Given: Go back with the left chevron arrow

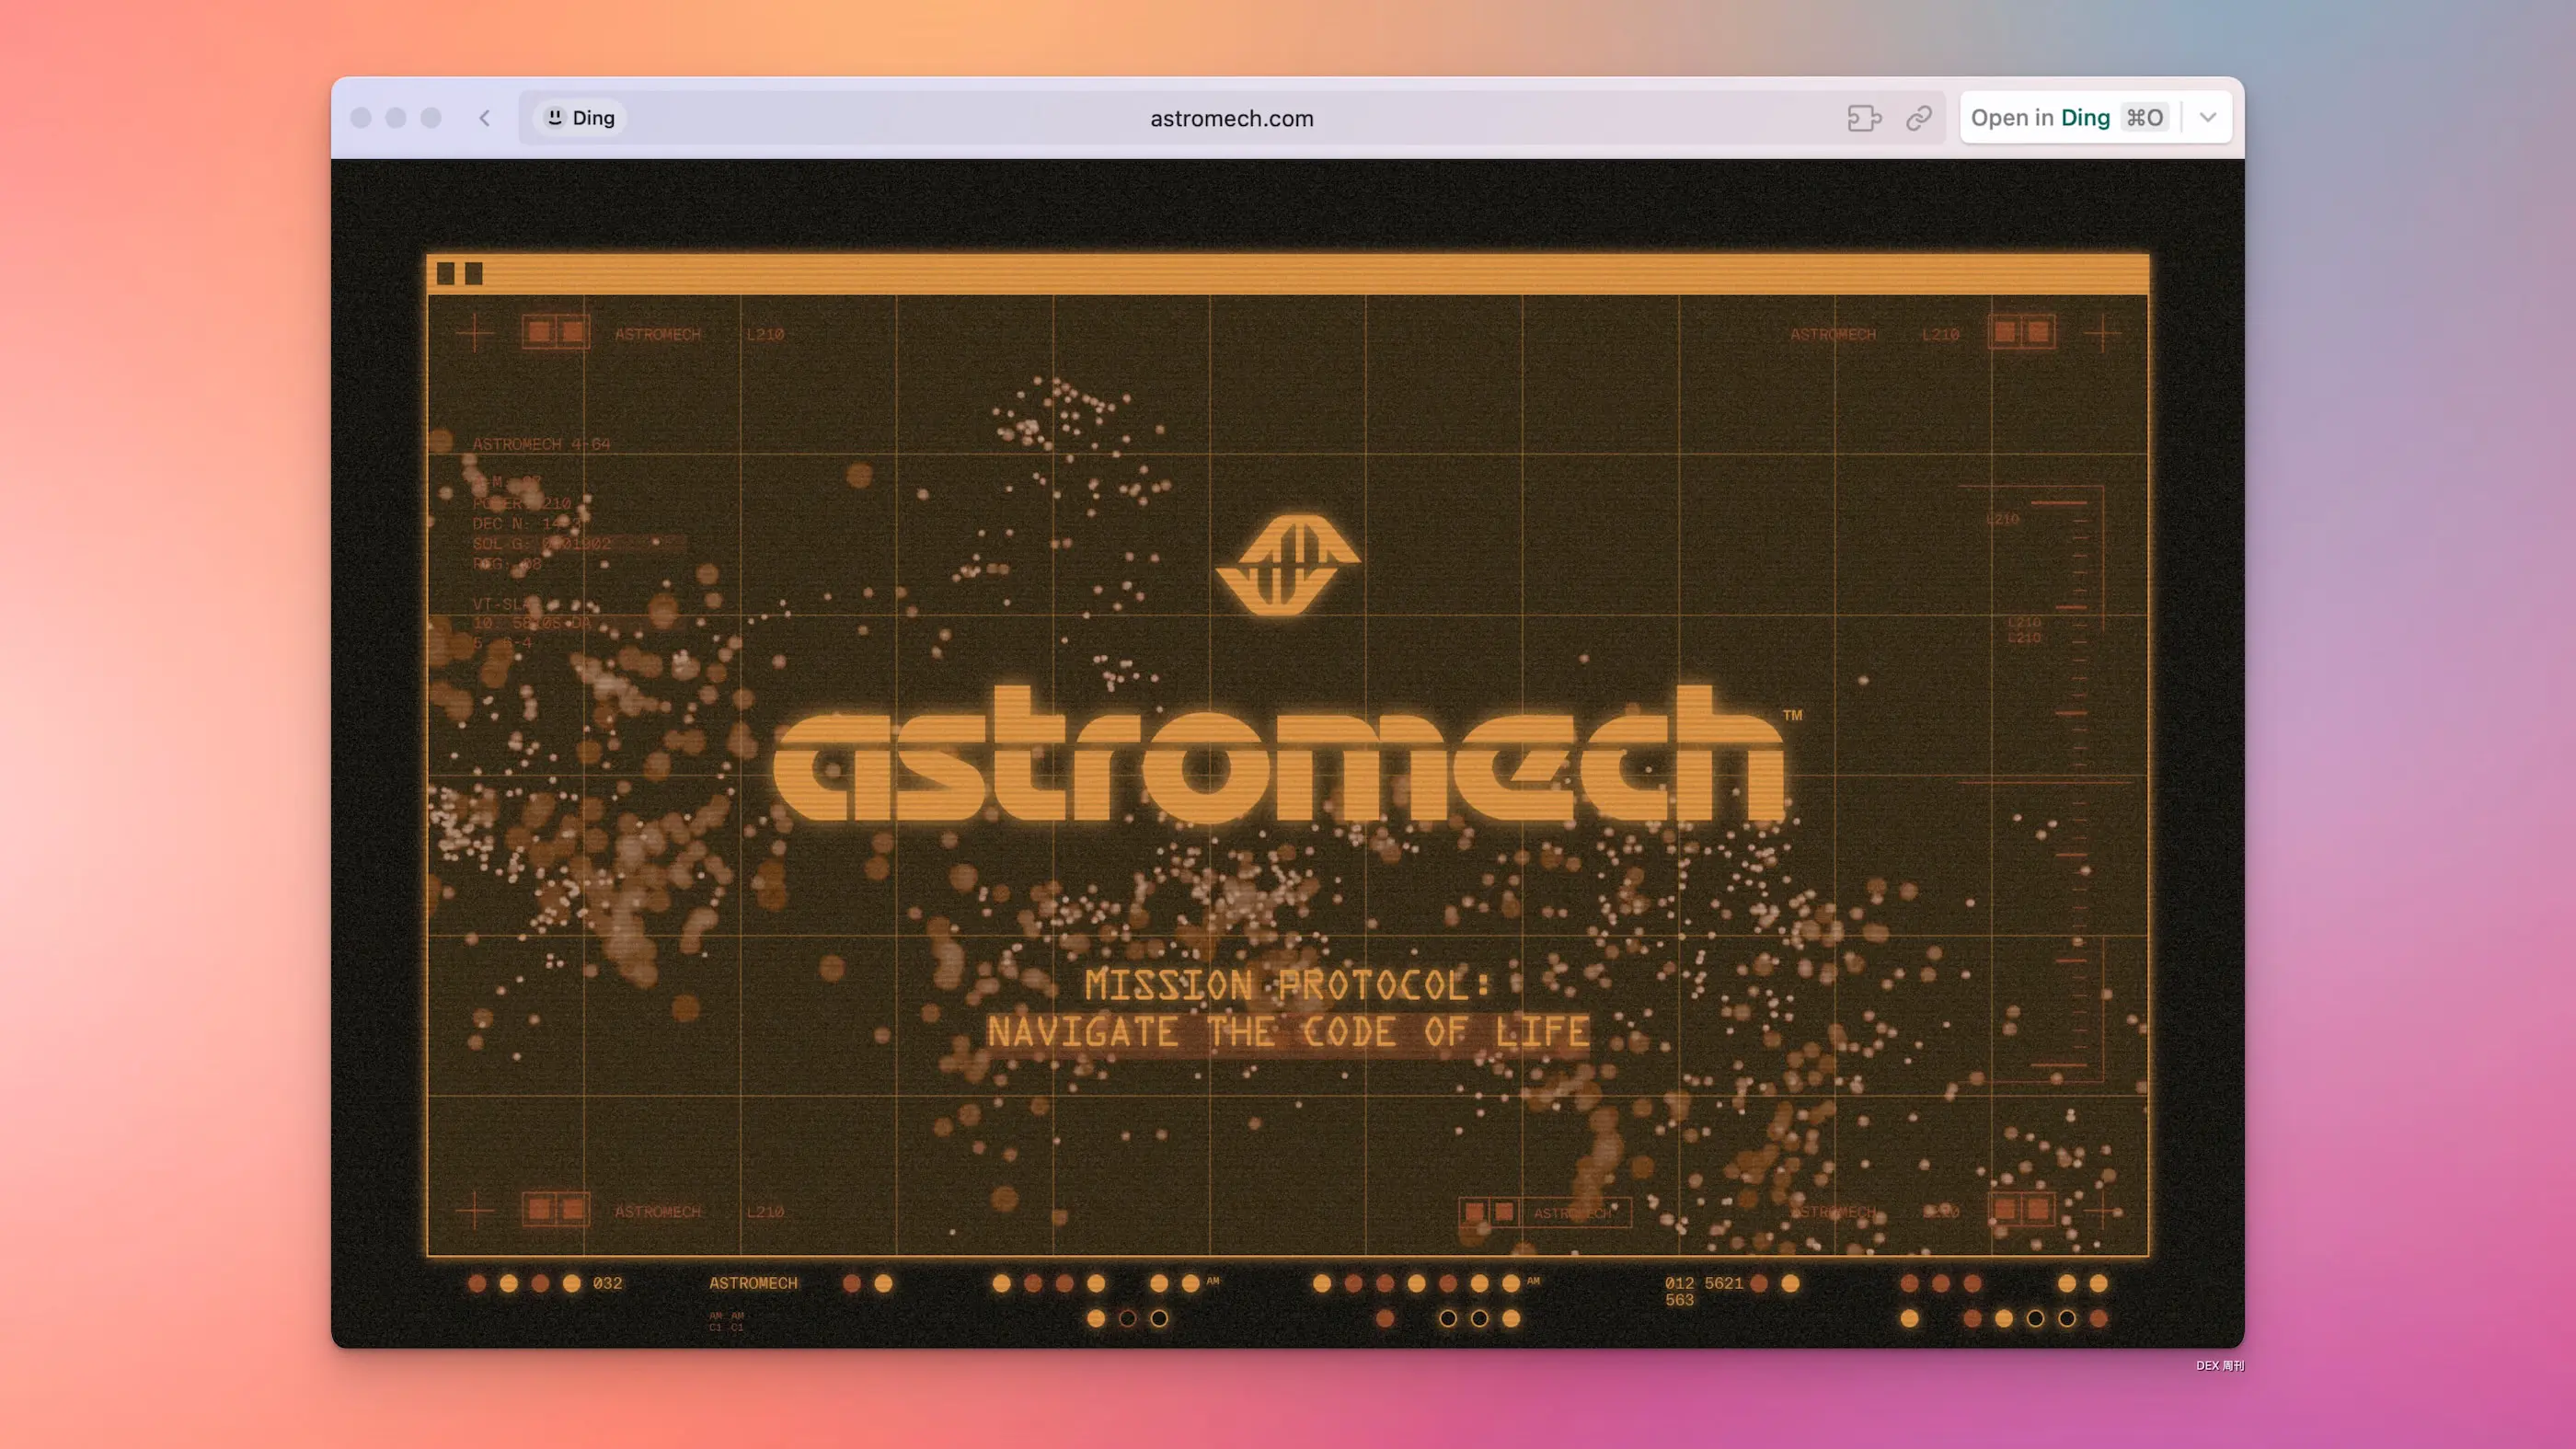Looking at the screenshot, I should click(x=485, y=118).
